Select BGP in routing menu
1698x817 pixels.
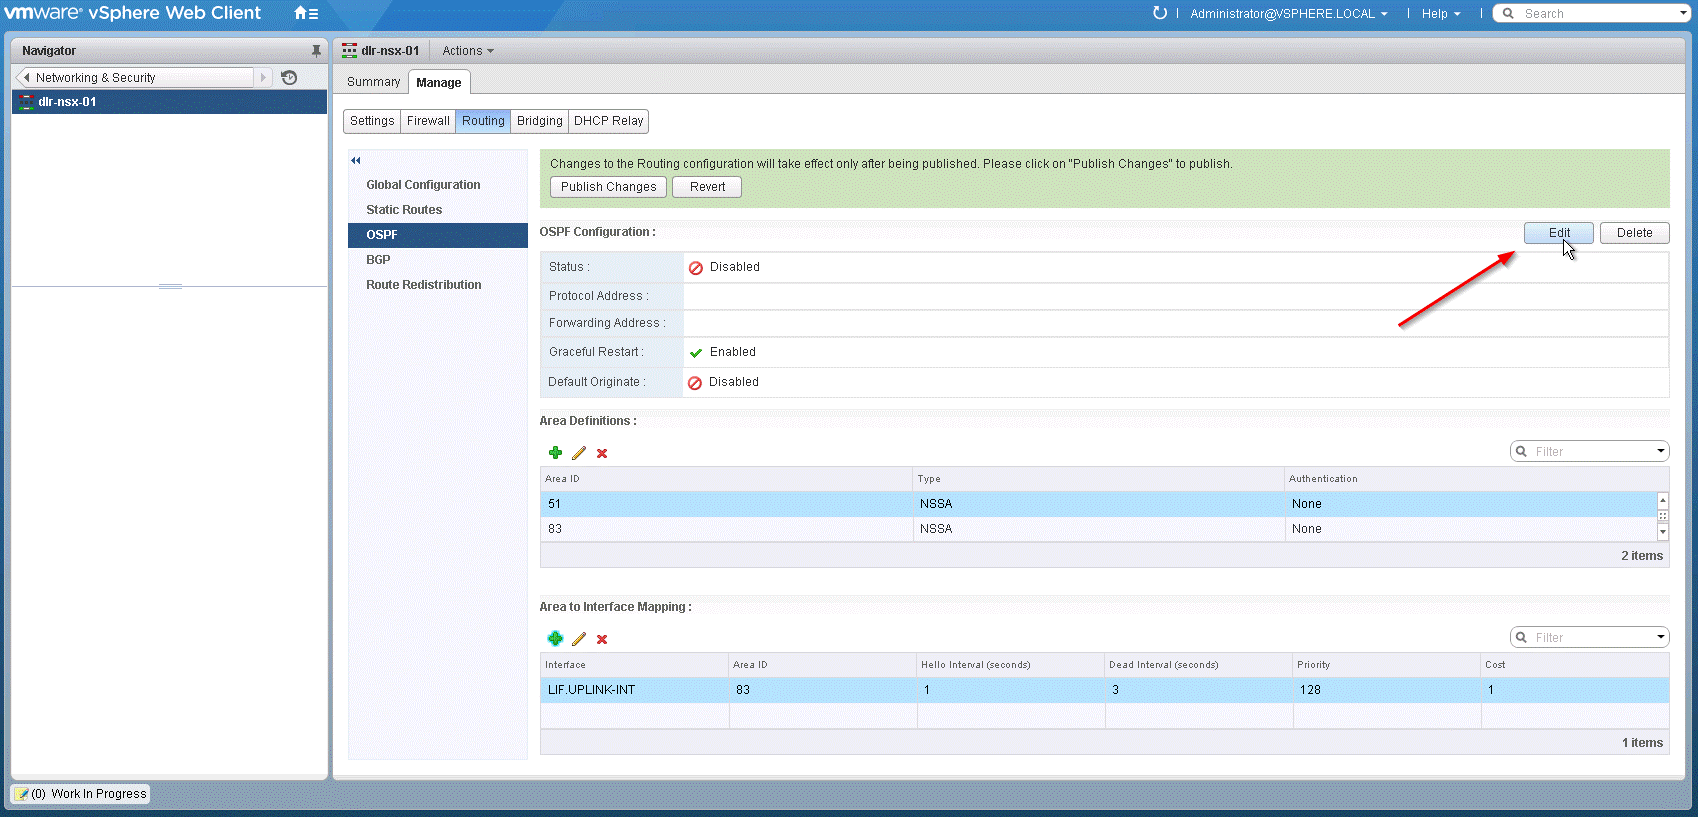[x=378, y=260]
